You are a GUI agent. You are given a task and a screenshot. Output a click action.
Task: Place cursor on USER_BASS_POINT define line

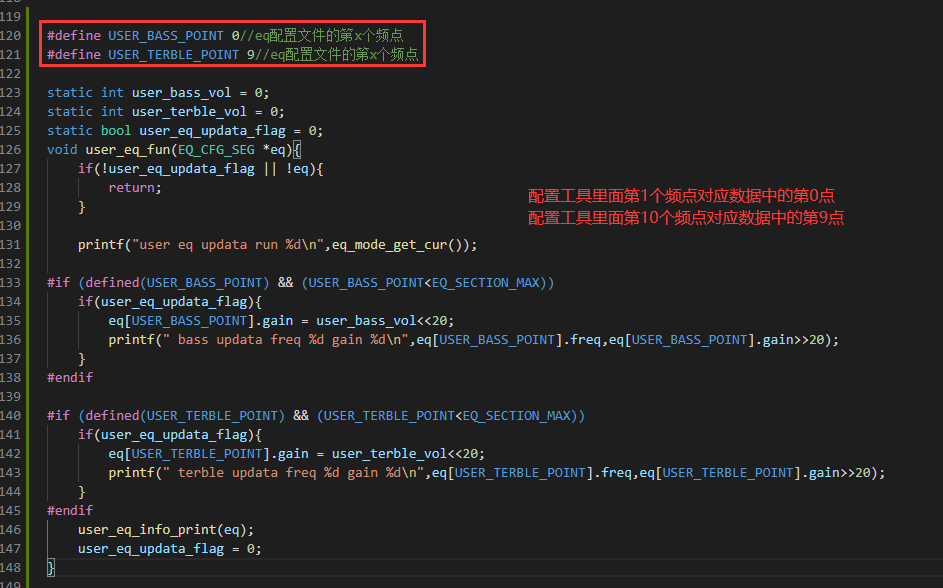(x=225, y=35)
